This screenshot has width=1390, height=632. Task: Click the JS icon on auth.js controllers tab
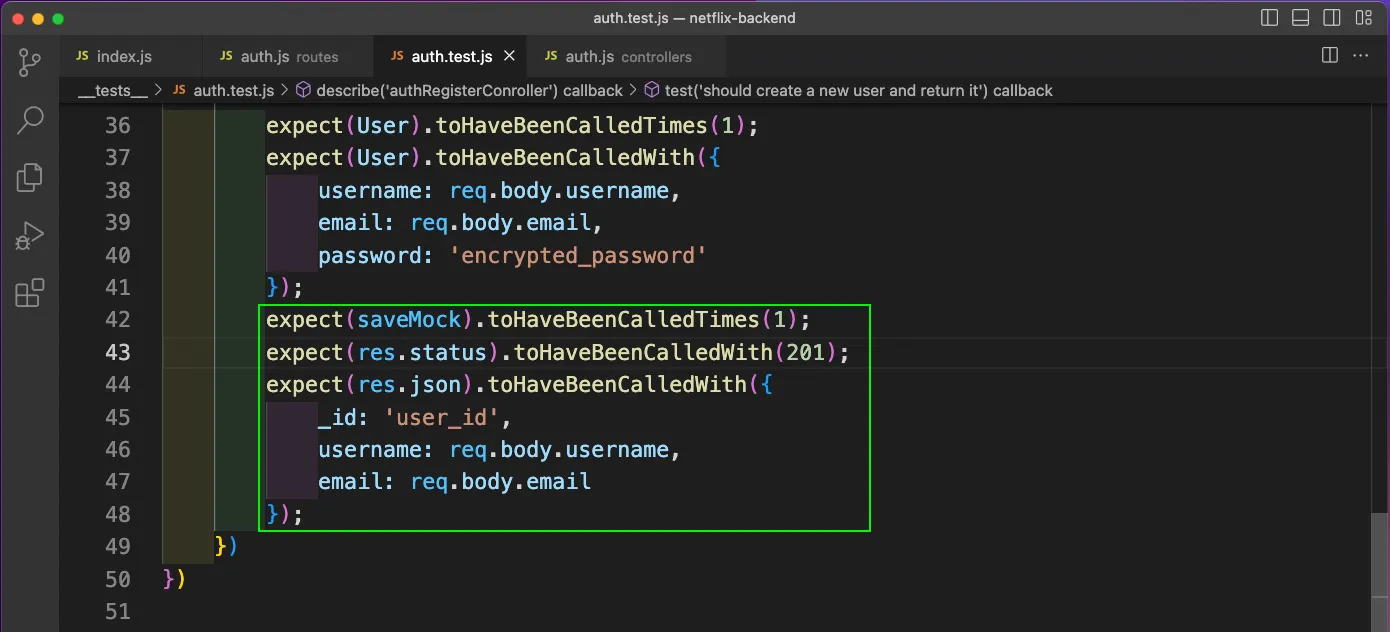click(x=551, y=56)
